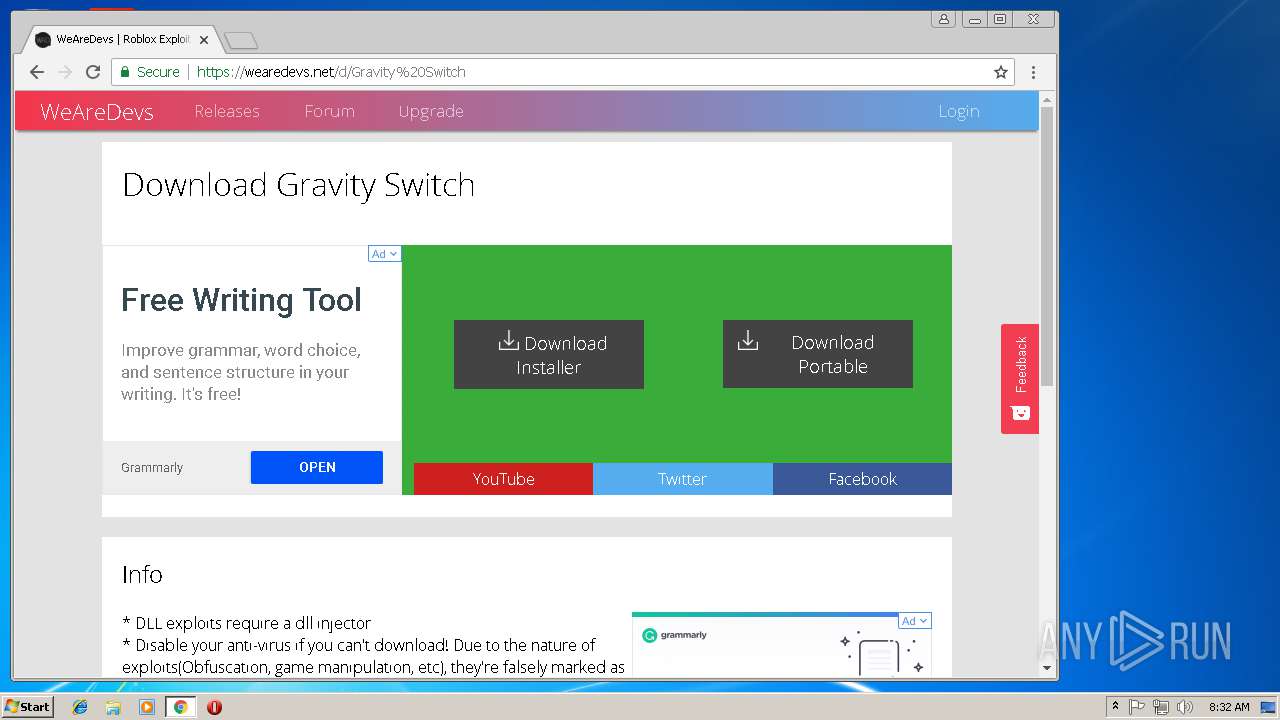This screenshot has height=720, width=1280.
Task: Click the Download Installer button
Action: [549, 355]
